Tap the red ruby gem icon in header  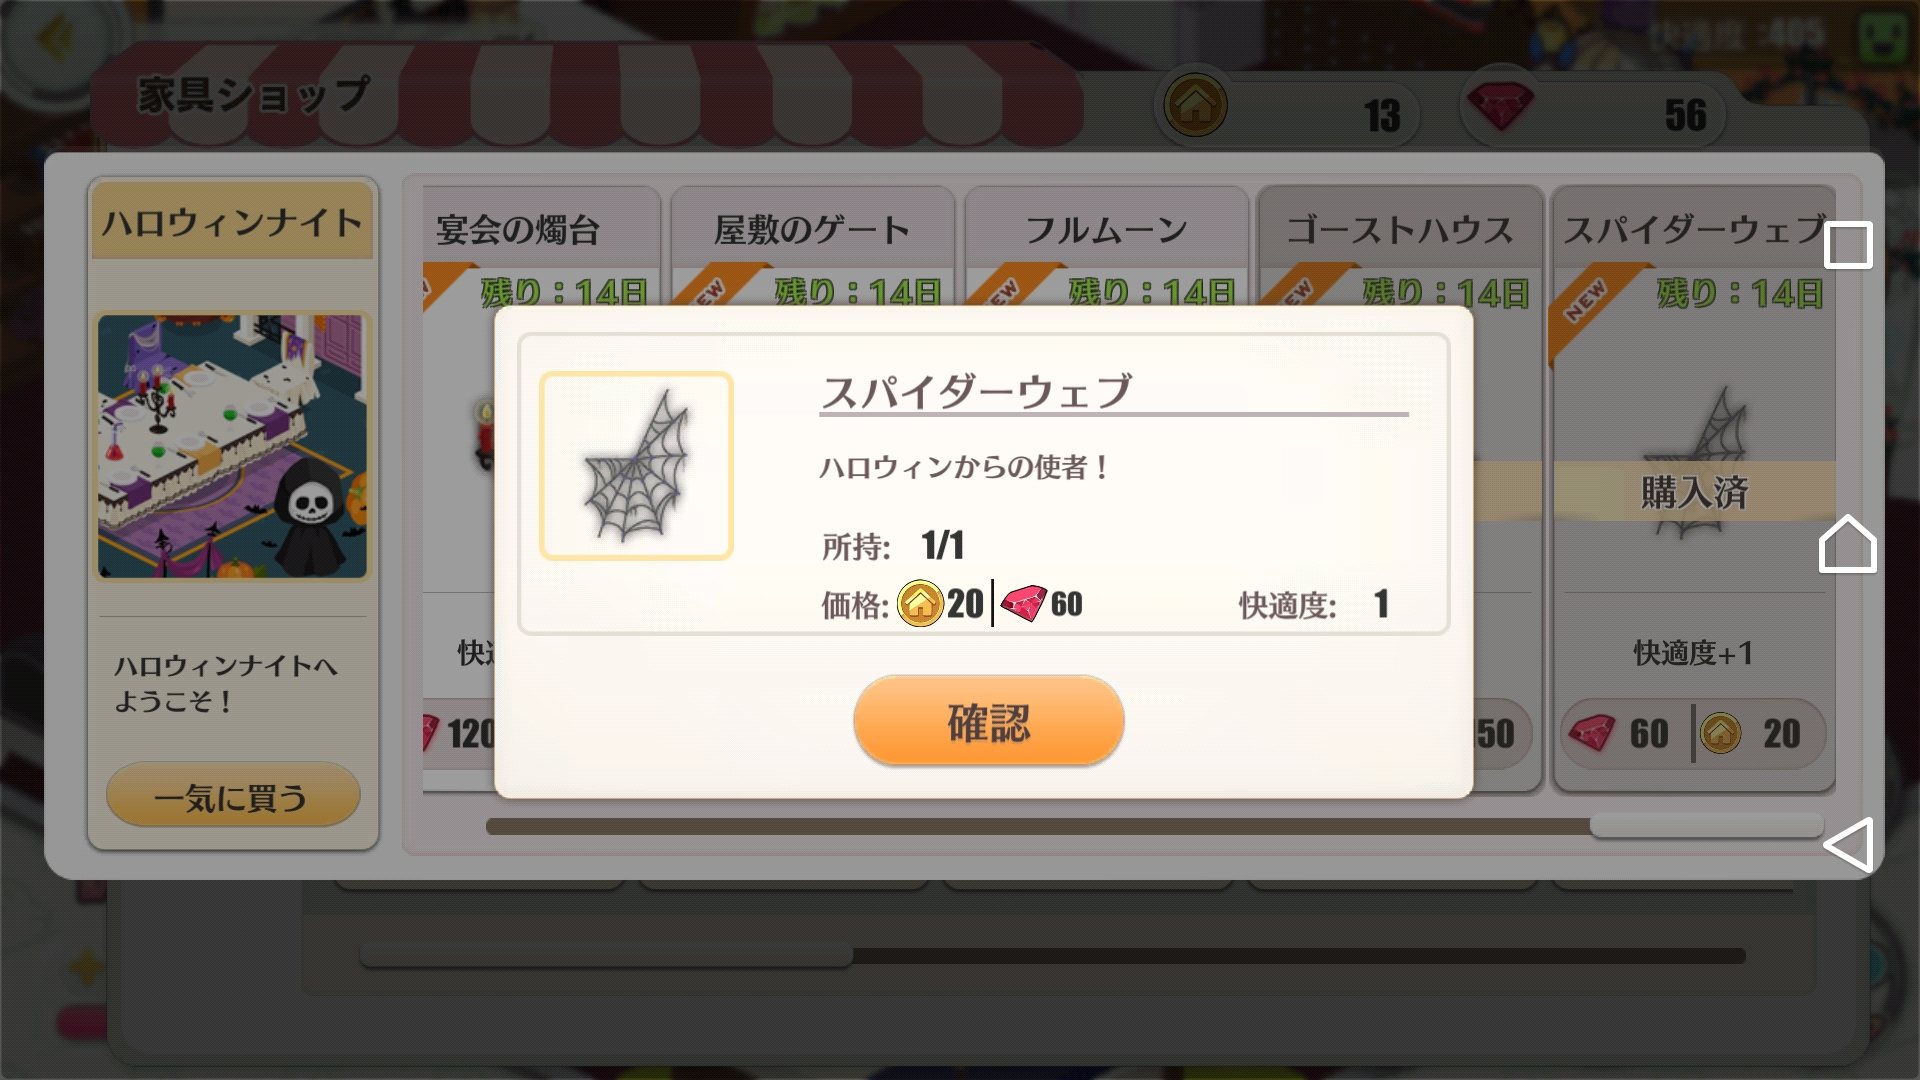pyautogui.click(x=1499, y=105)
